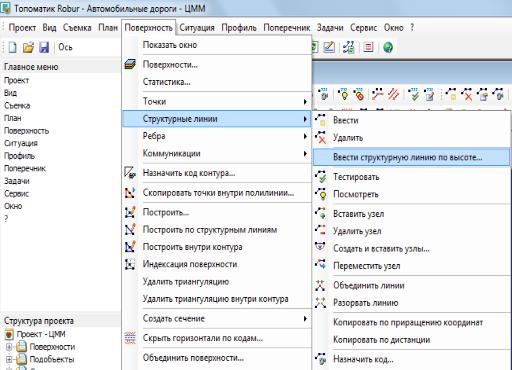512x370 pixels.
Task: Choose Скрыть горизонтали по кодам...
Action: point(217,338)
